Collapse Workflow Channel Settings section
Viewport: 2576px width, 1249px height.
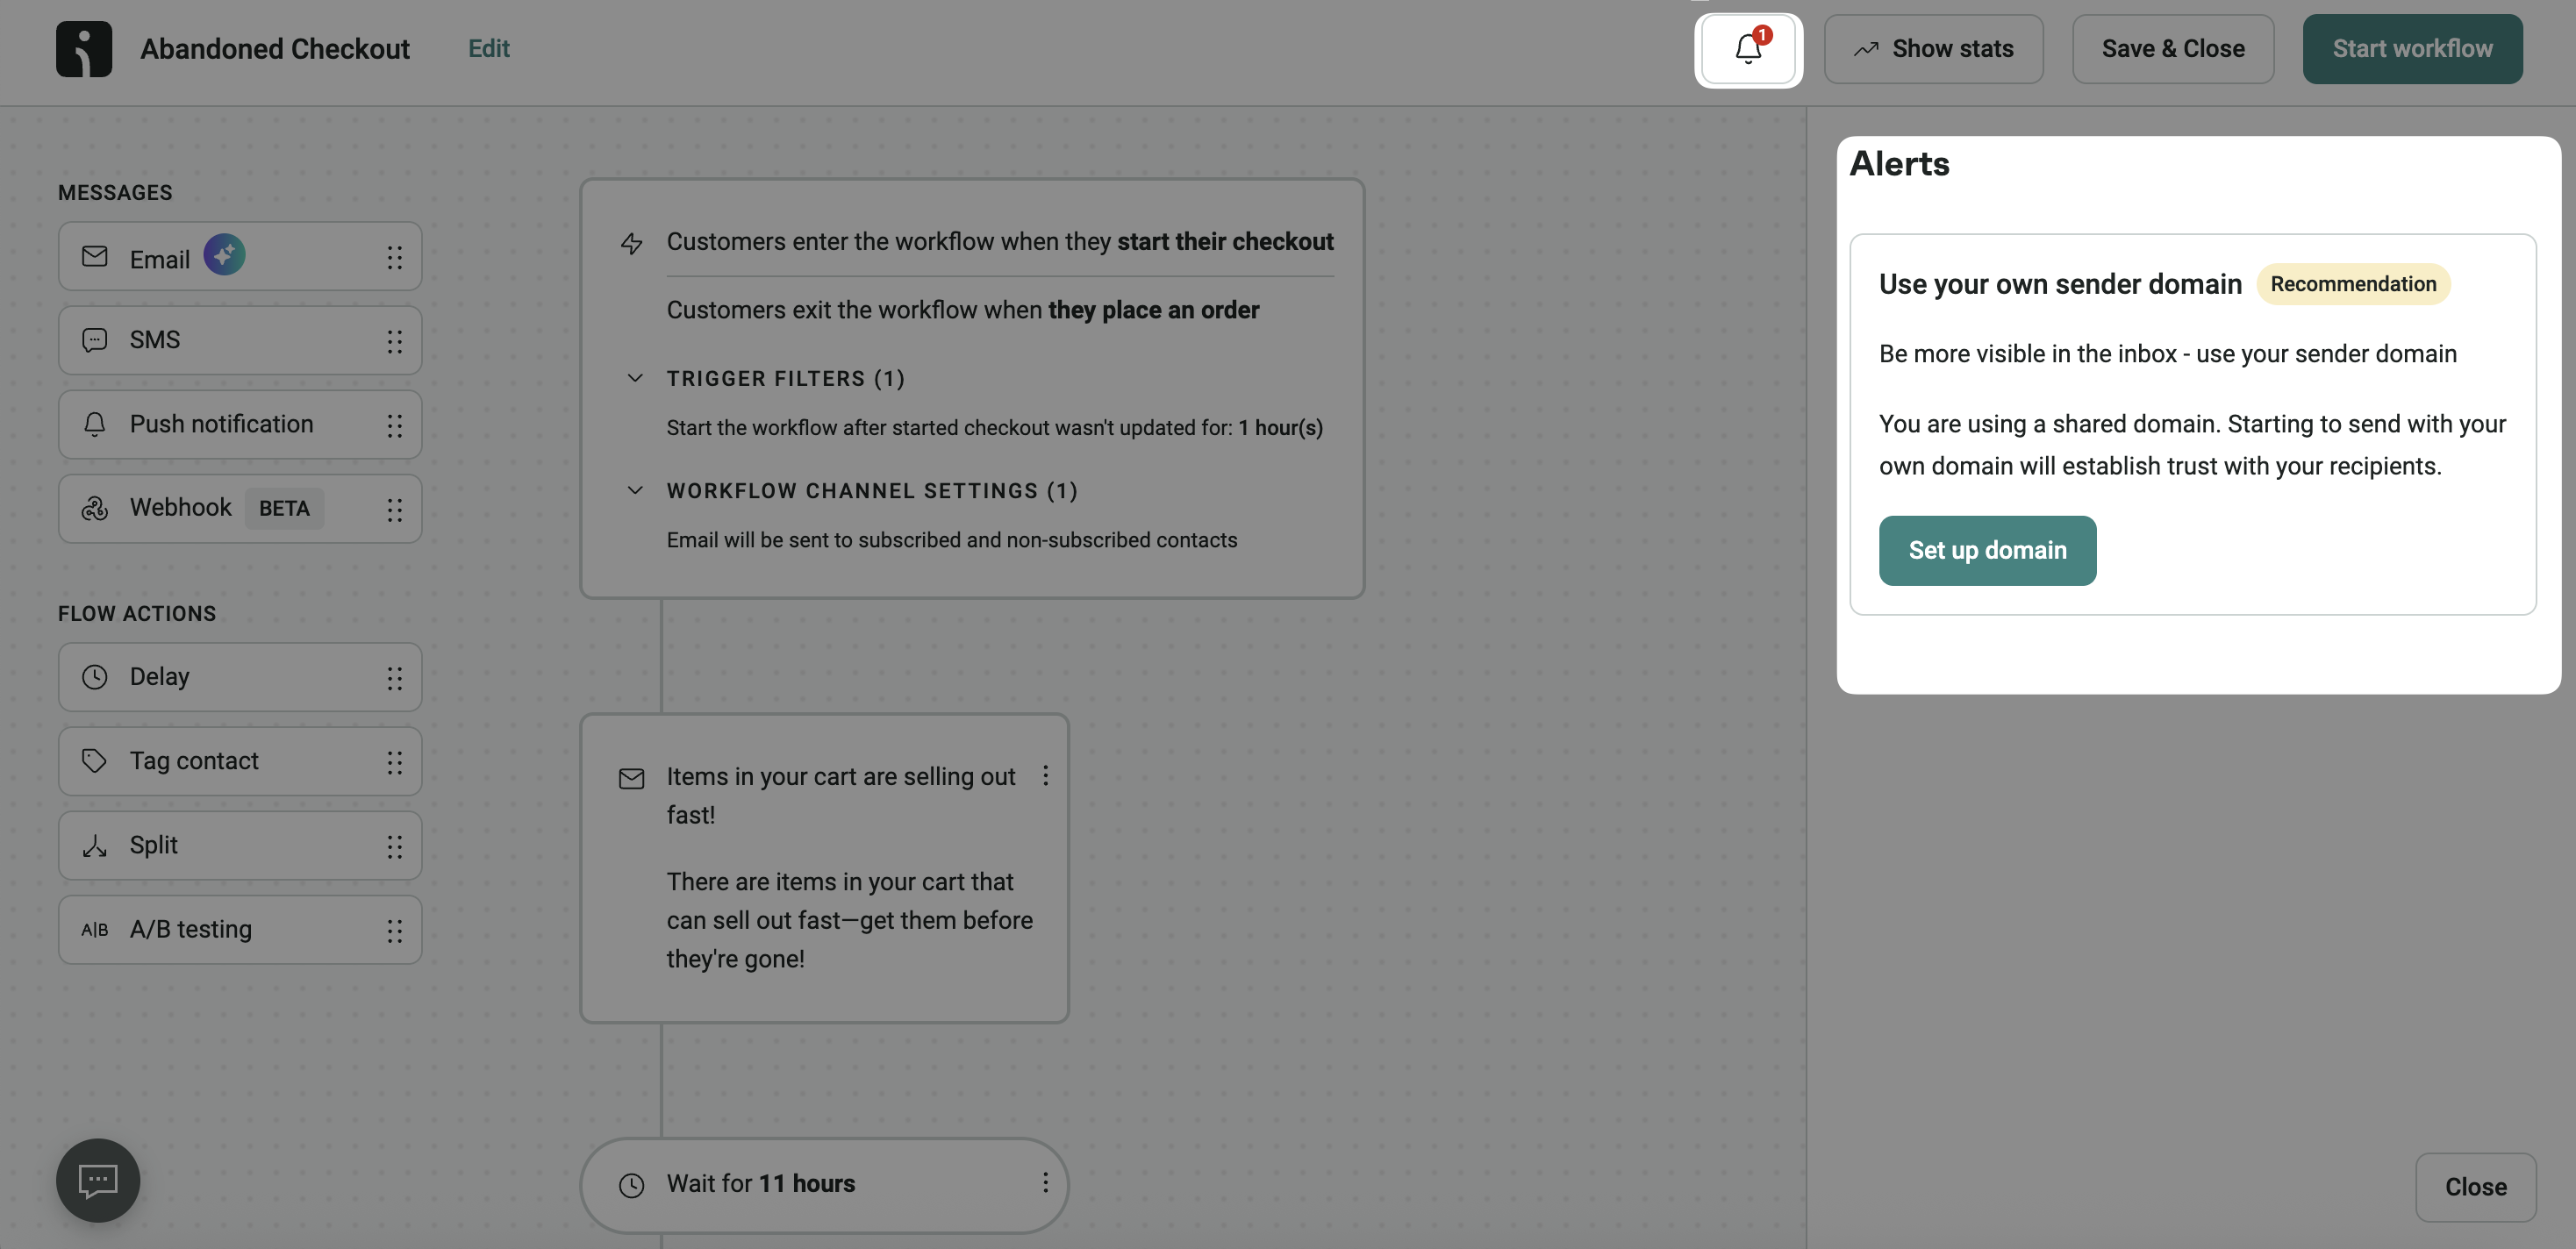coord(634,490)
